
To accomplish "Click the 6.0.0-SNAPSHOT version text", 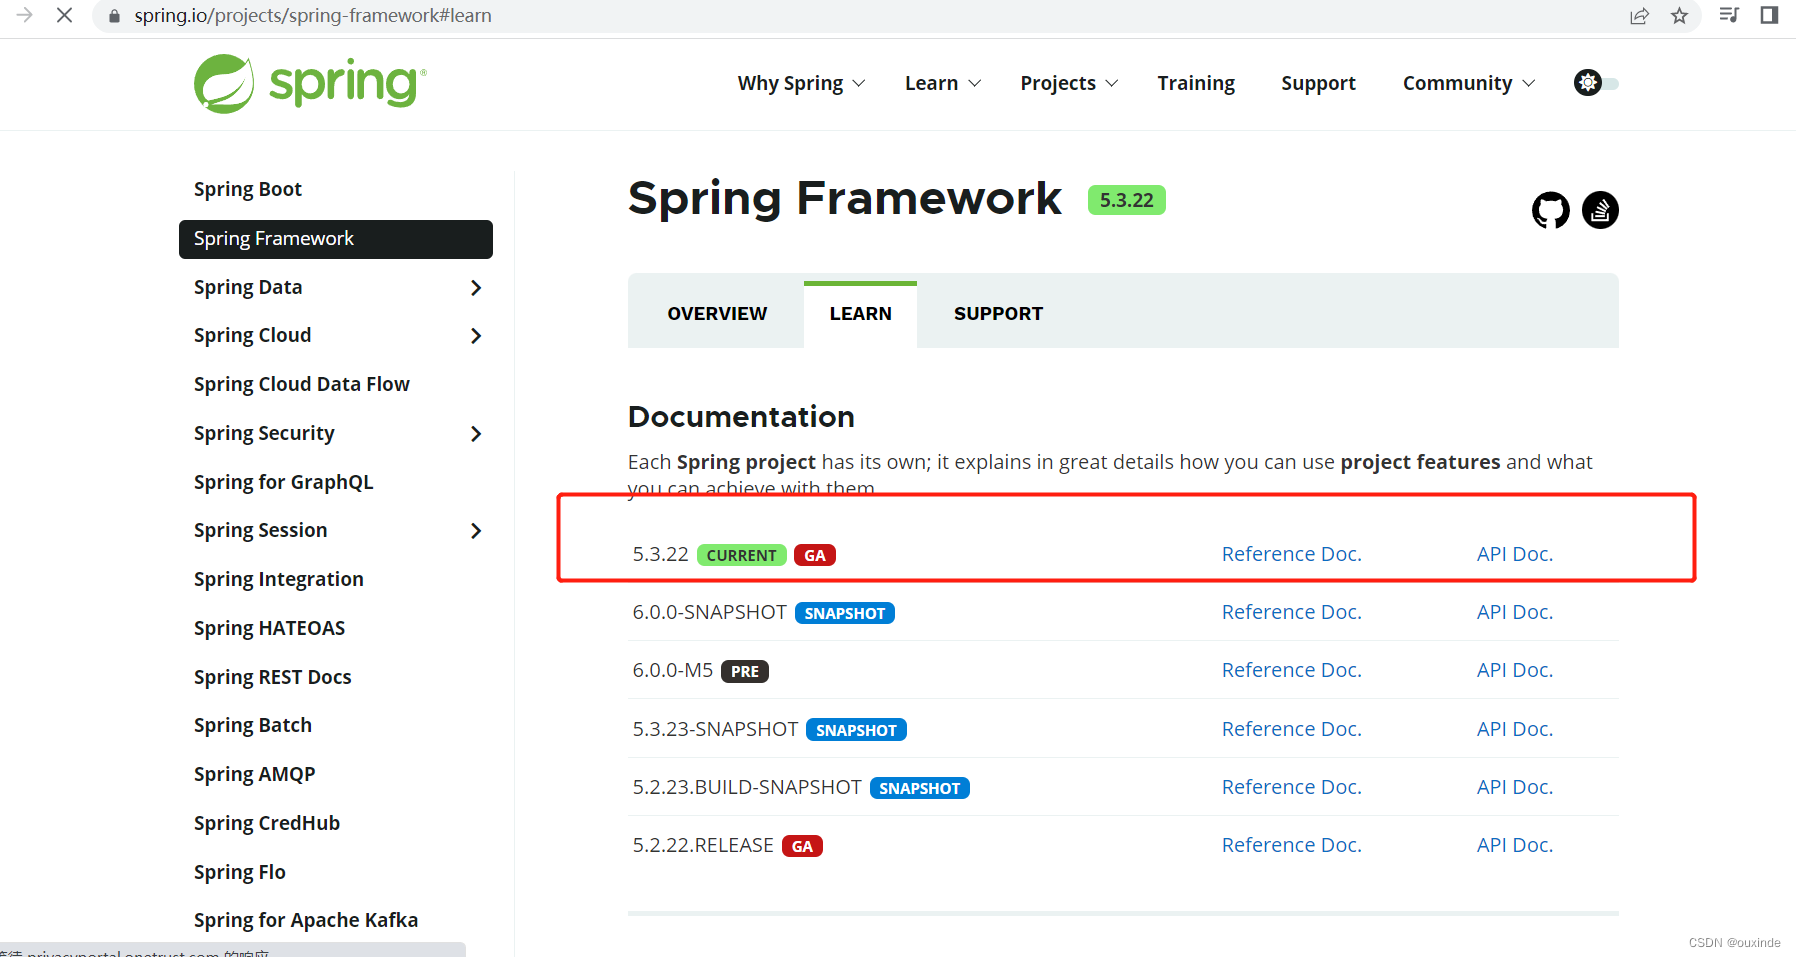I will [x=710, y=612].
